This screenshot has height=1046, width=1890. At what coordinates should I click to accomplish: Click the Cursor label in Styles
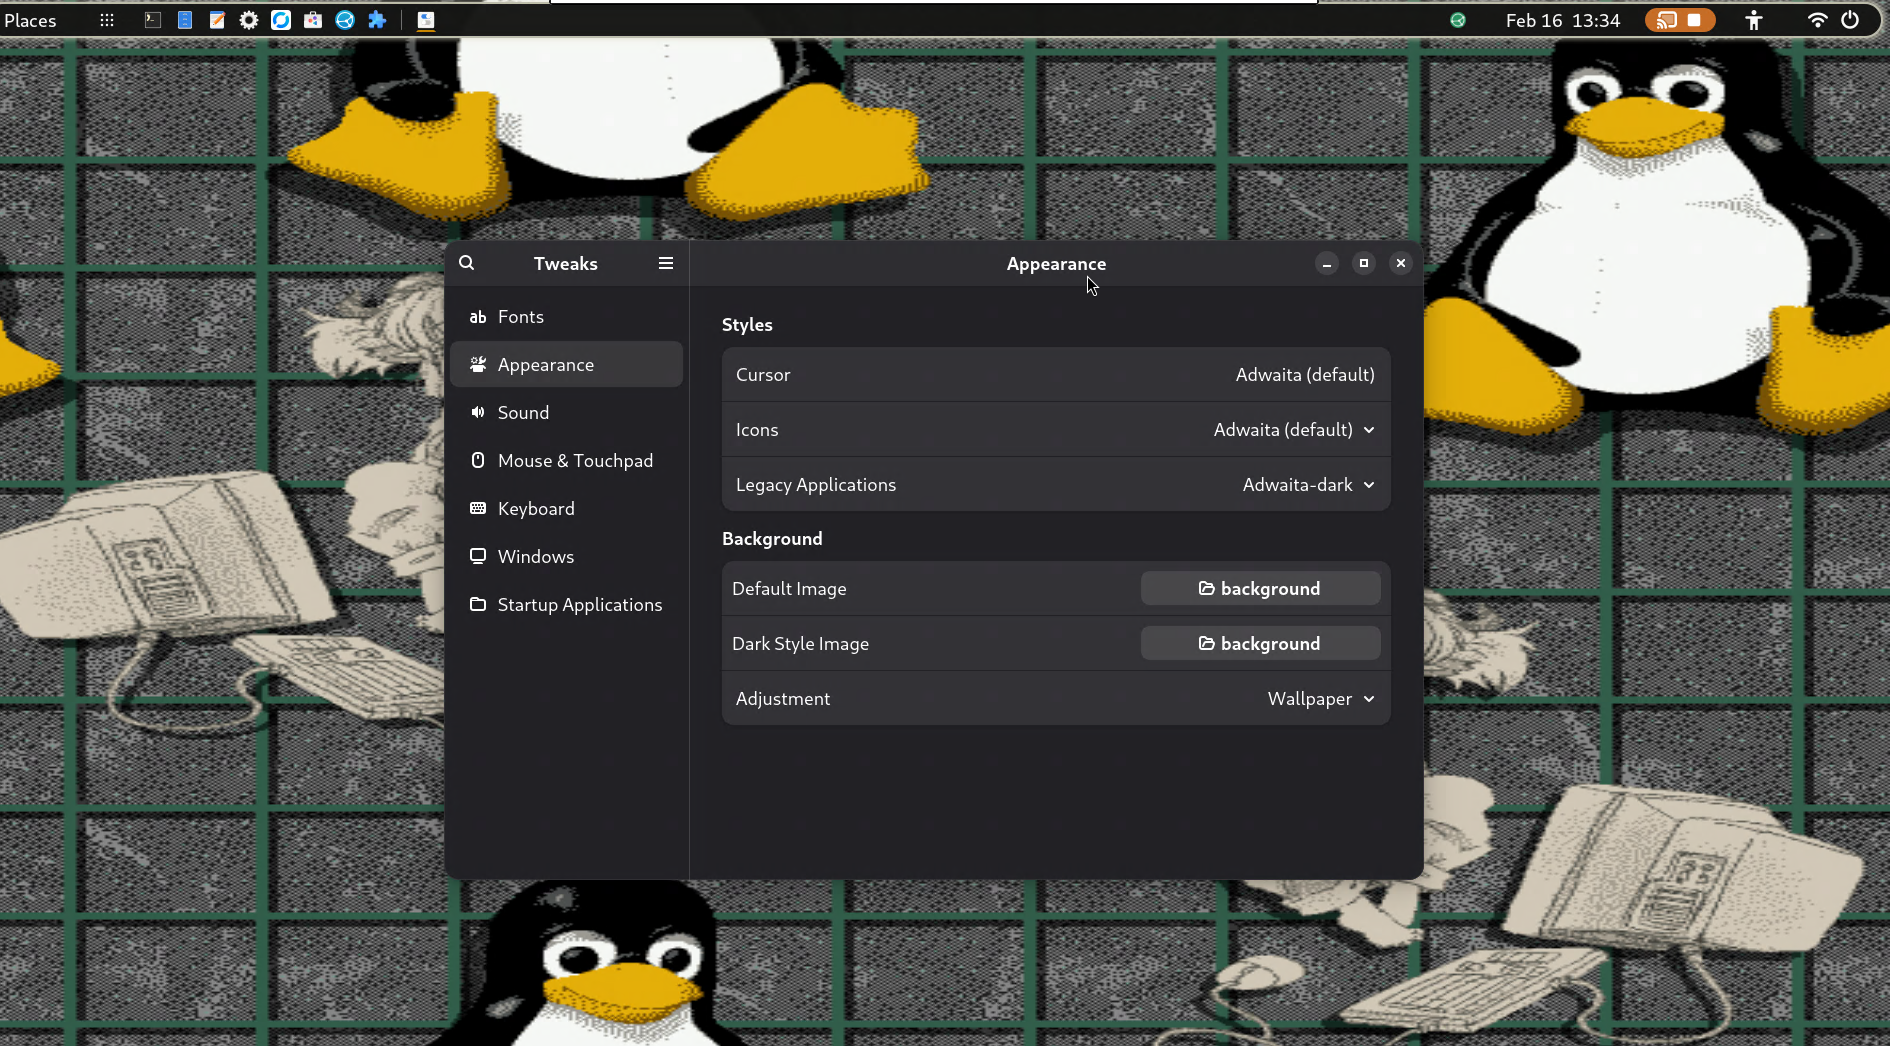[763, 375]
